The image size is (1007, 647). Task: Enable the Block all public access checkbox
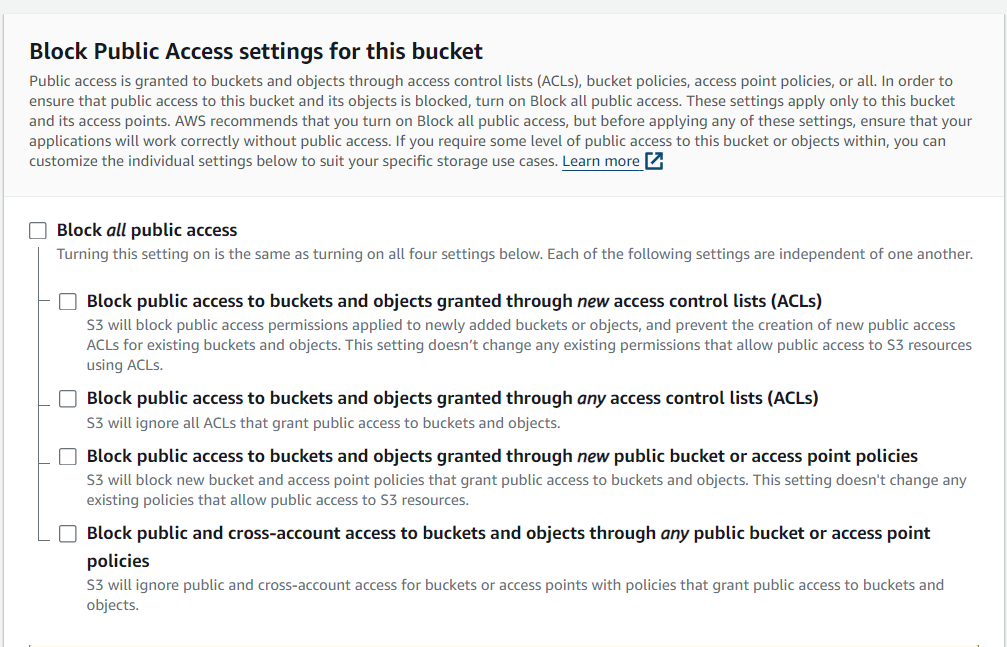pos(38,231)
